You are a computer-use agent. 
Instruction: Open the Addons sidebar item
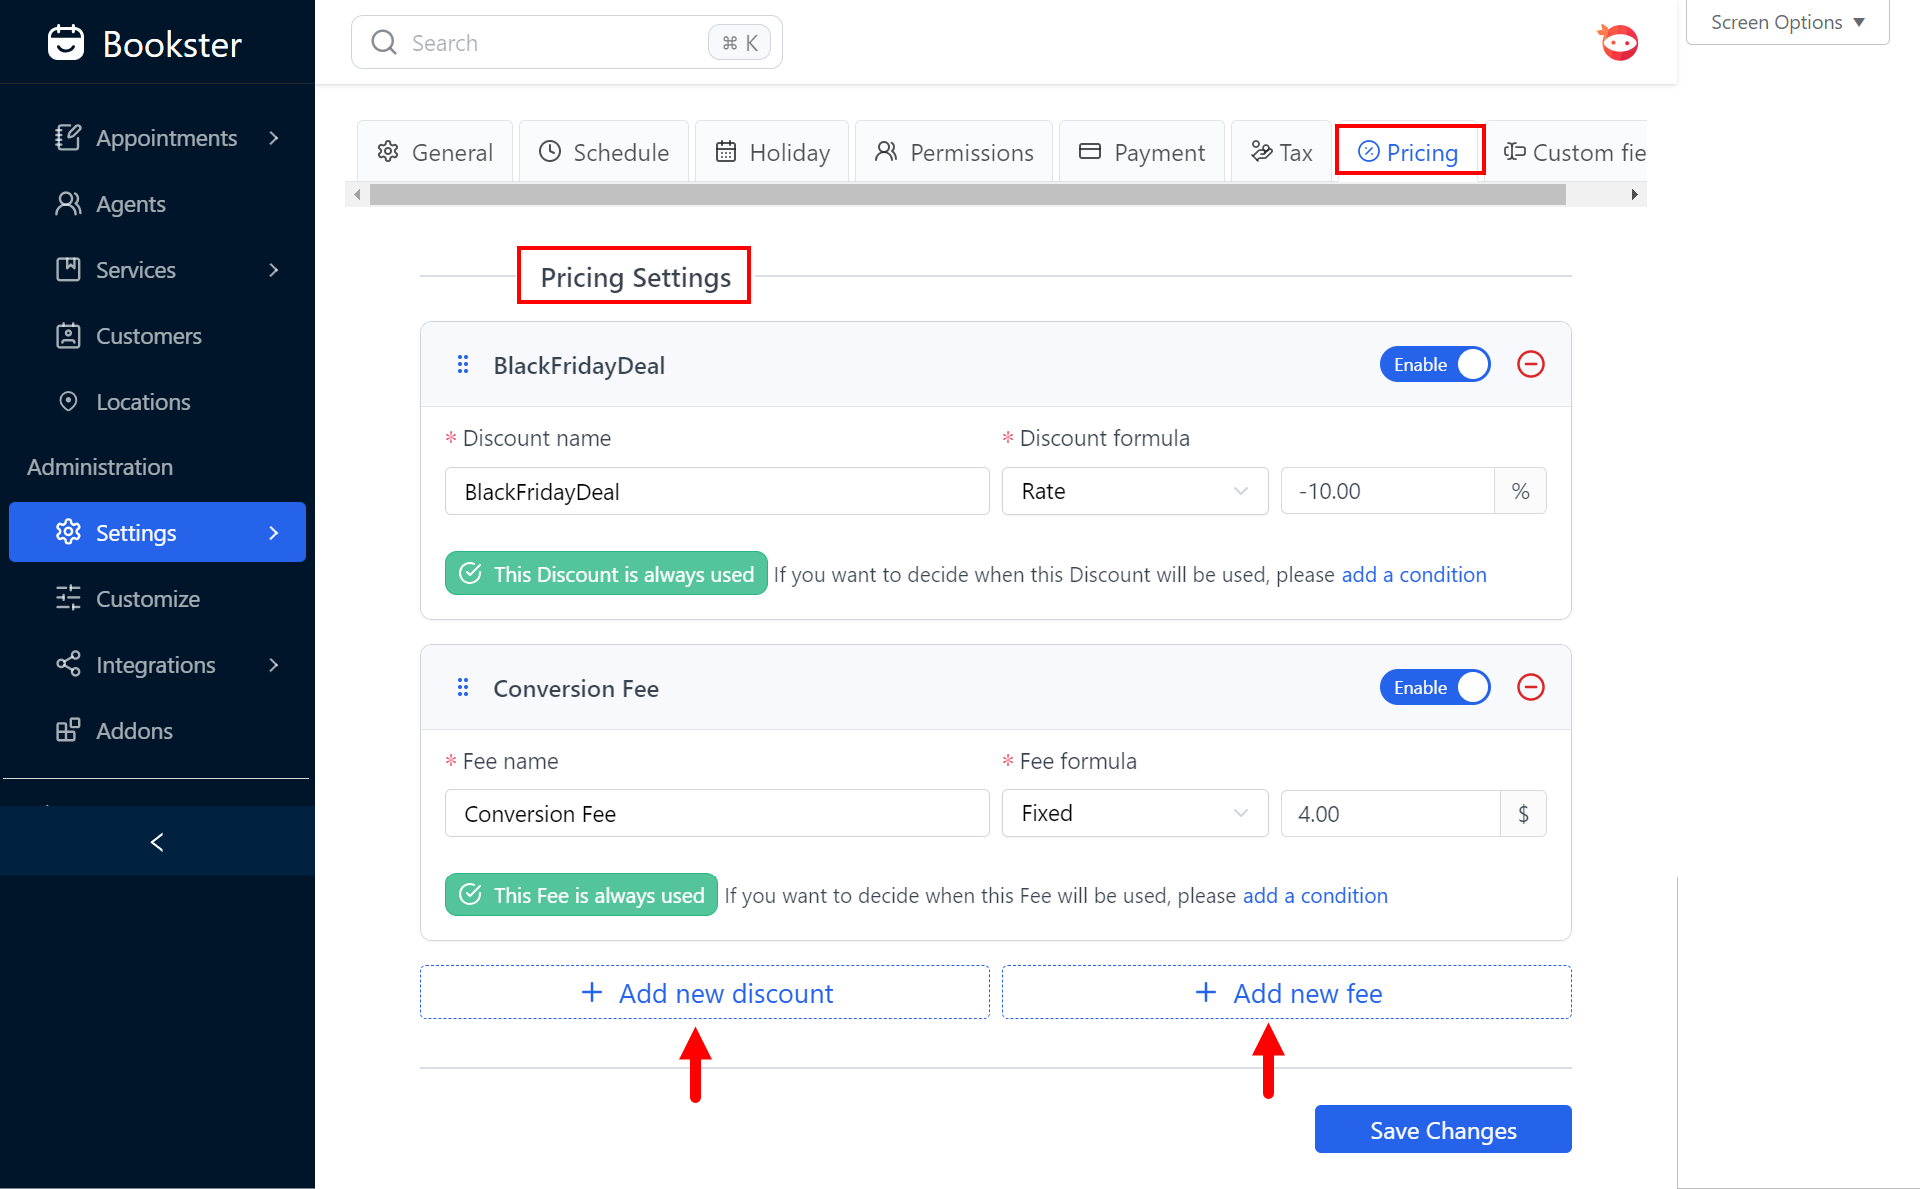click(x=134, y=731)
